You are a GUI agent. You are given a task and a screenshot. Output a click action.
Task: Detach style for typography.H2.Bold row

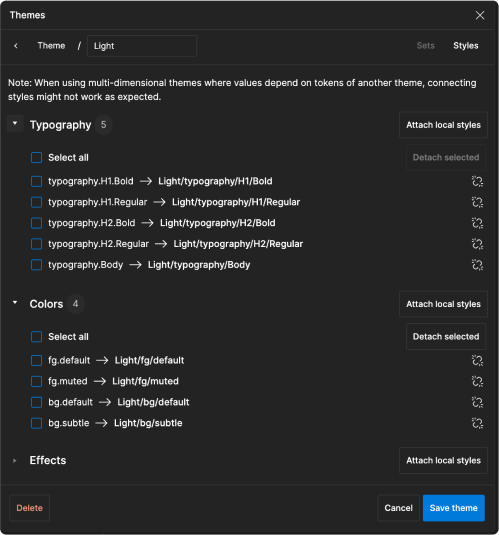point(477,223)
